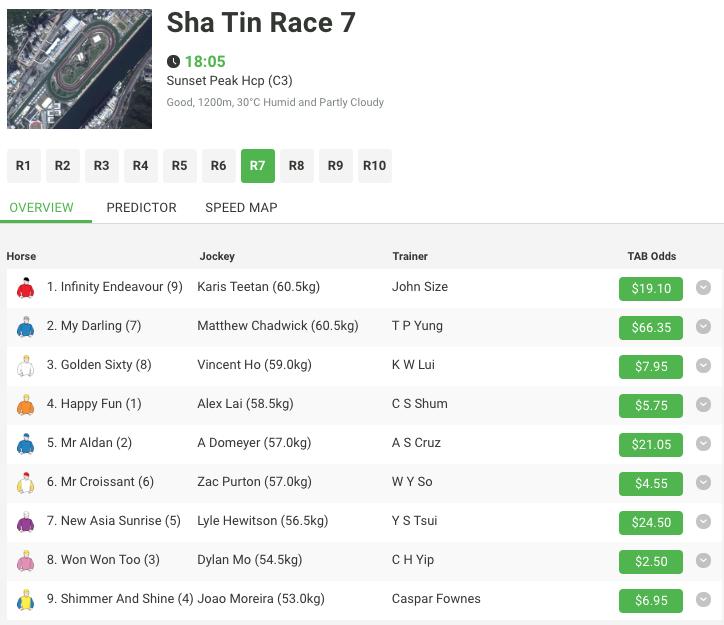Expand Mr Aldan row details chevron
This screenshot has width=724, height=625.
tap(703, 444)
